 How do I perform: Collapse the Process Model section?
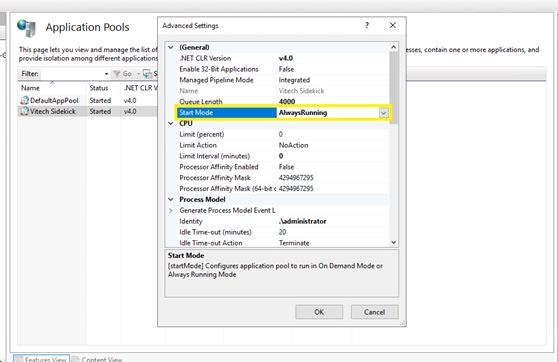click(171, 200)
